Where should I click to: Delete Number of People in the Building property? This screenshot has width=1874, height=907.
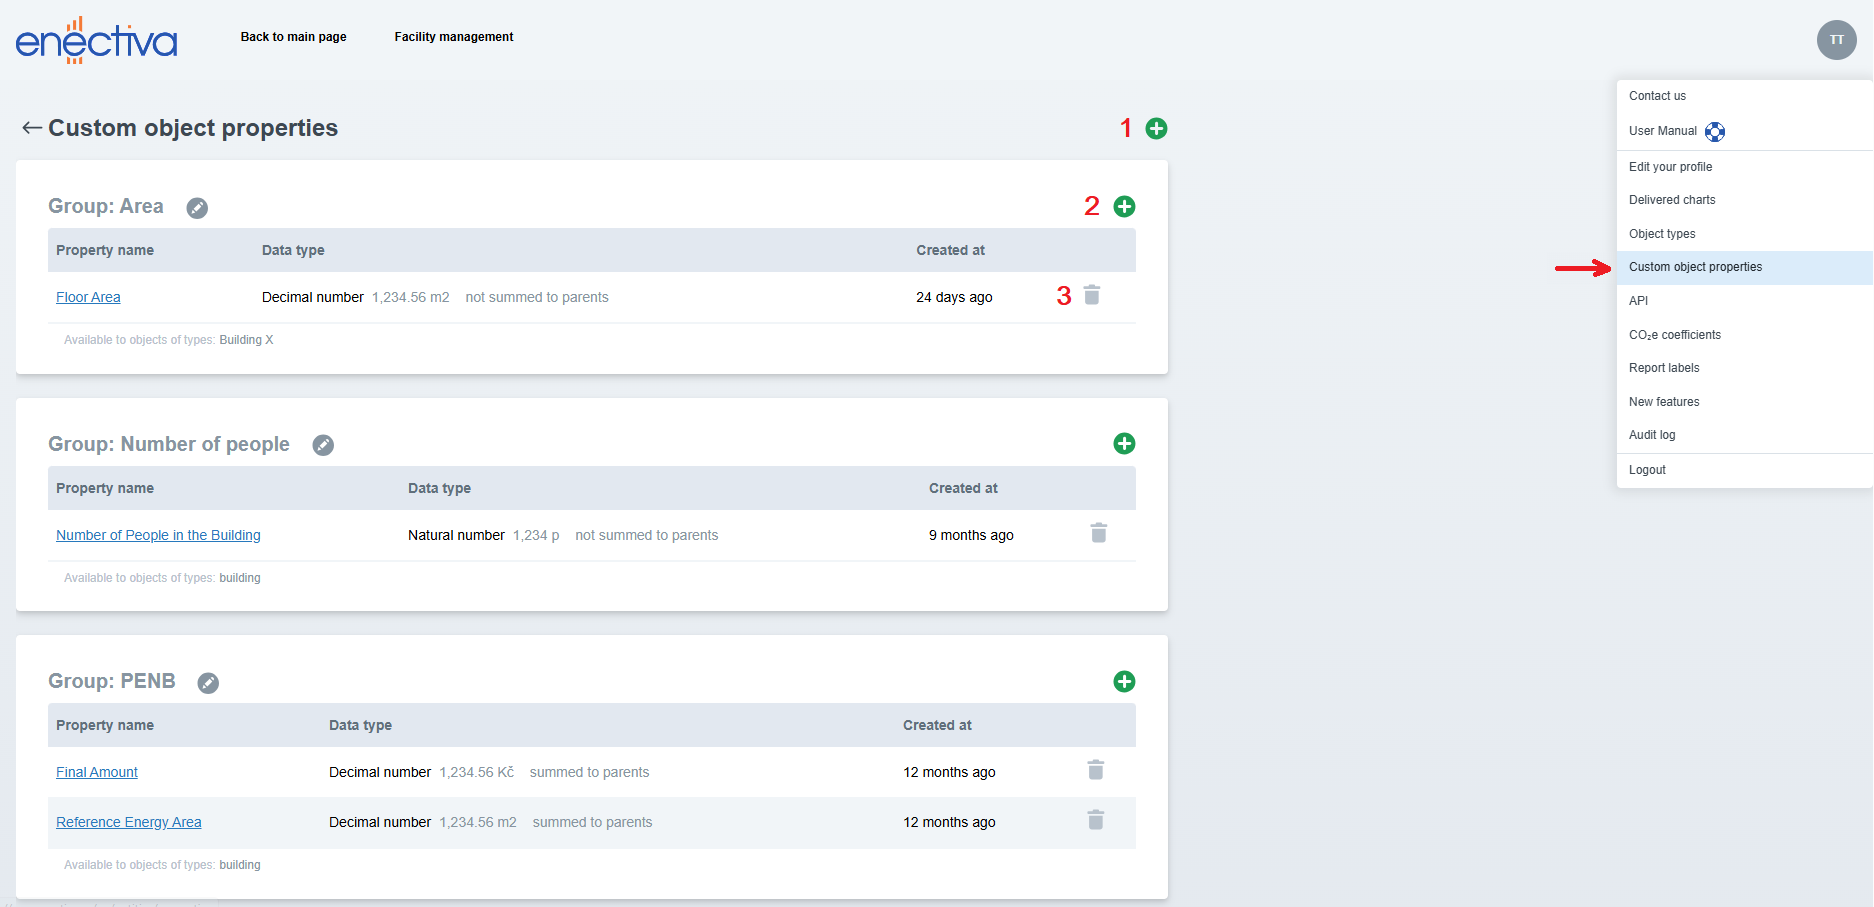[1098, 533]
